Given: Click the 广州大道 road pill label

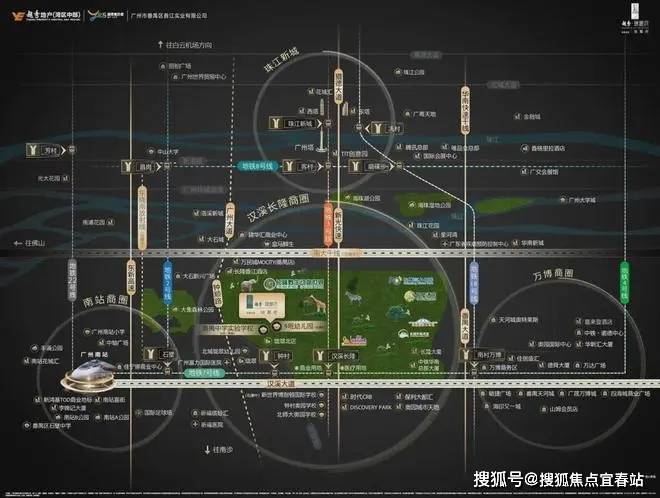Looking at the screenshot, I should click(230, 220).
